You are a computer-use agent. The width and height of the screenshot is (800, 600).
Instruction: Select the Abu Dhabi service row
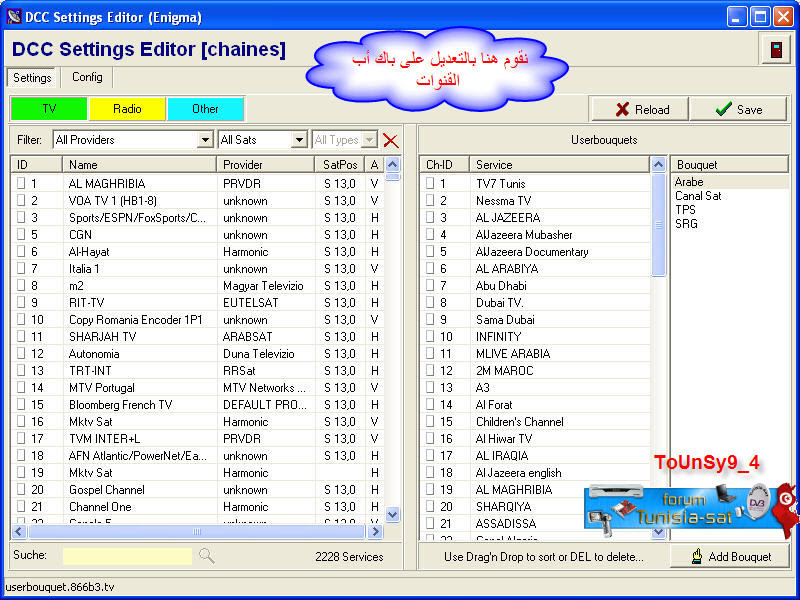[535, 285]
